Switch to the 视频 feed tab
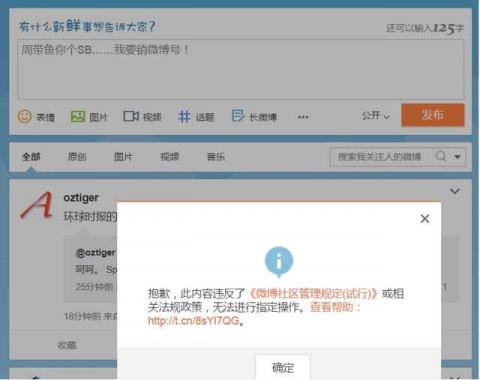 coord(170,156)
